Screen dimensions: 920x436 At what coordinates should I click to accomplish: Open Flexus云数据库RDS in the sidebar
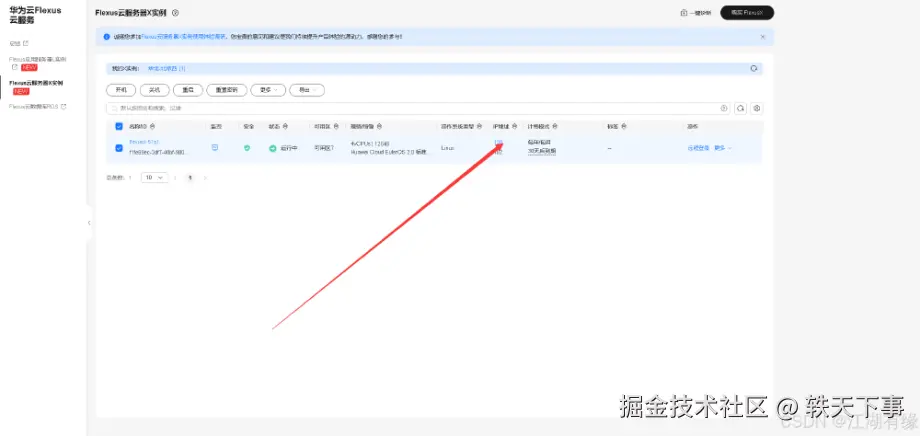pyautogui.click(x=38, y=107)
